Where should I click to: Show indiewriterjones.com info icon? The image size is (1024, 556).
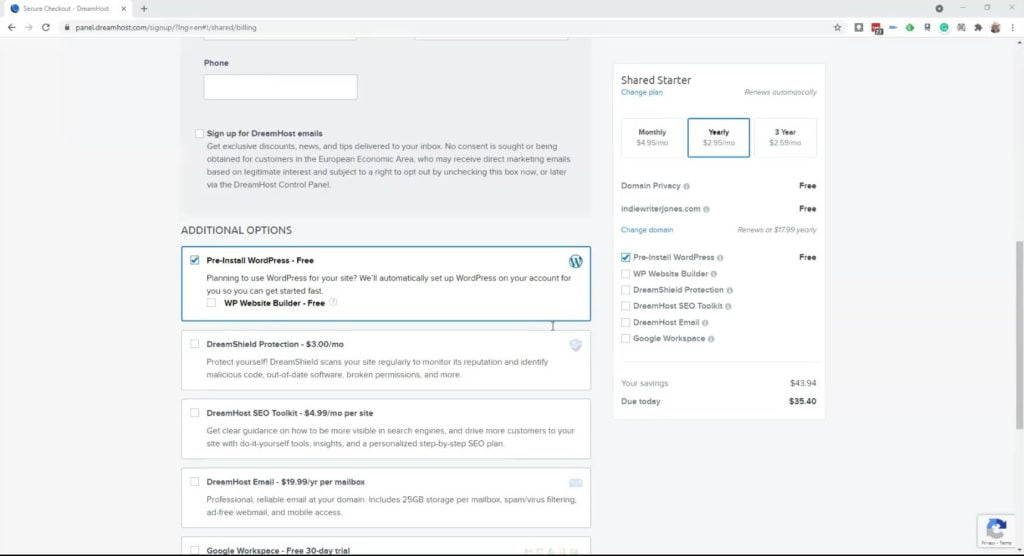point(706,209)
